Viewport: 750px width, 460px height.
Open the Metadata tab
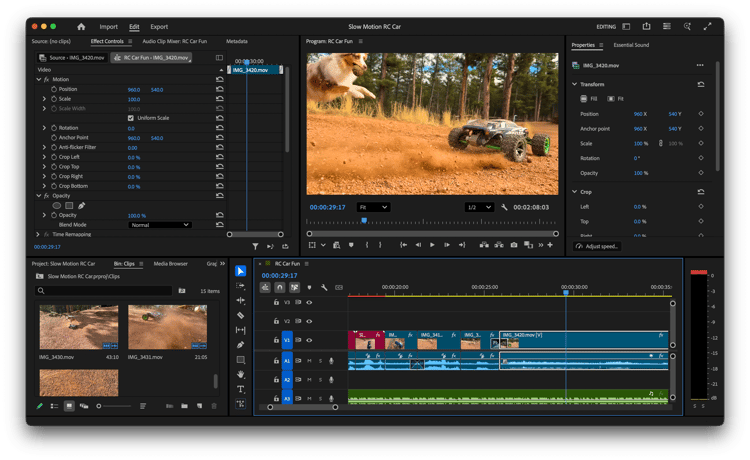237,41
